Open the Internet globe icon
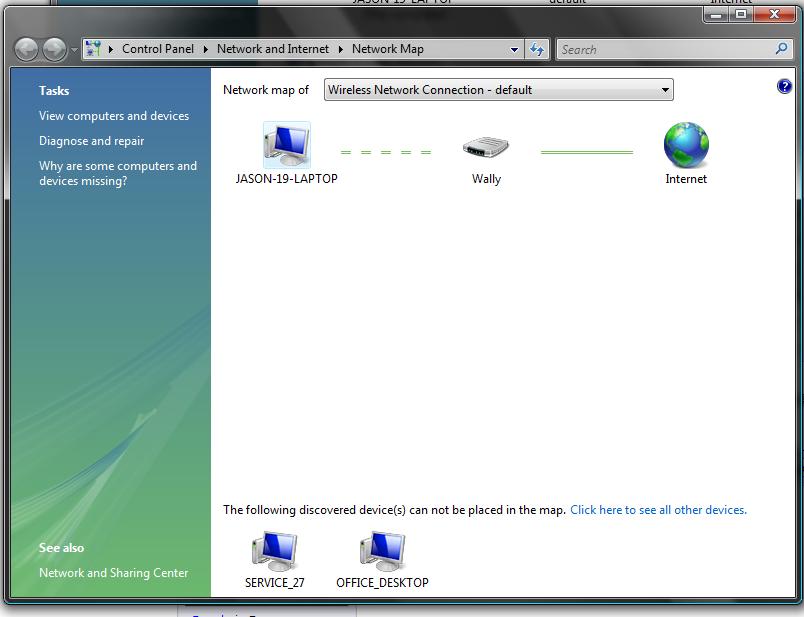The height and width of the screenshot is (617, 804). tap(686, 145)
